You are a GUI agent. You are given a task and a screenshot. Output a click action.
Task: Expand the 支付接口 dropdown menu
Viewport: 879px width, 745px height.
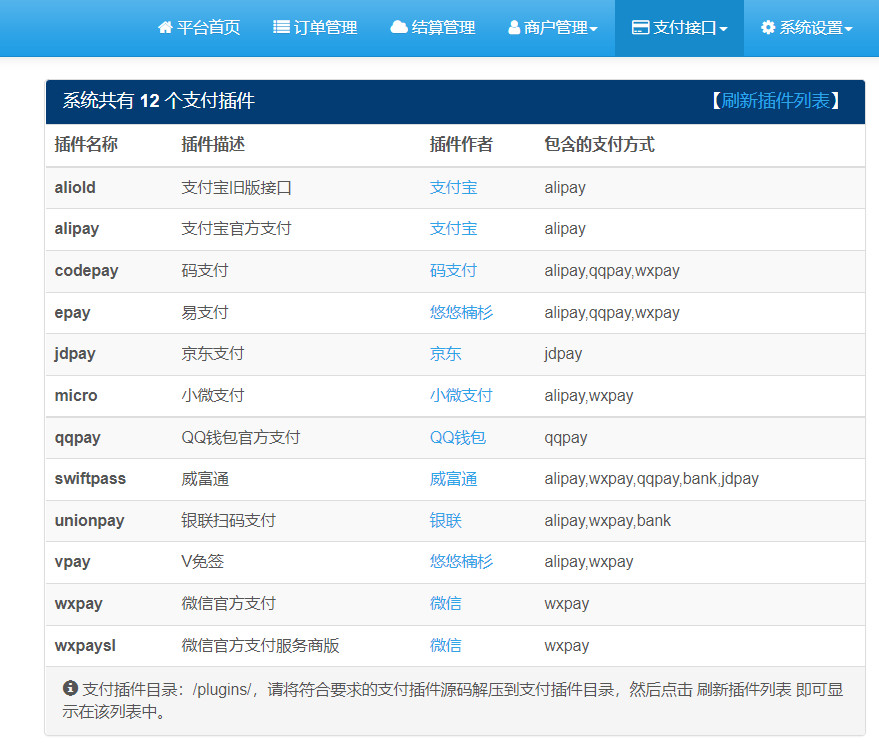(679, 27)
